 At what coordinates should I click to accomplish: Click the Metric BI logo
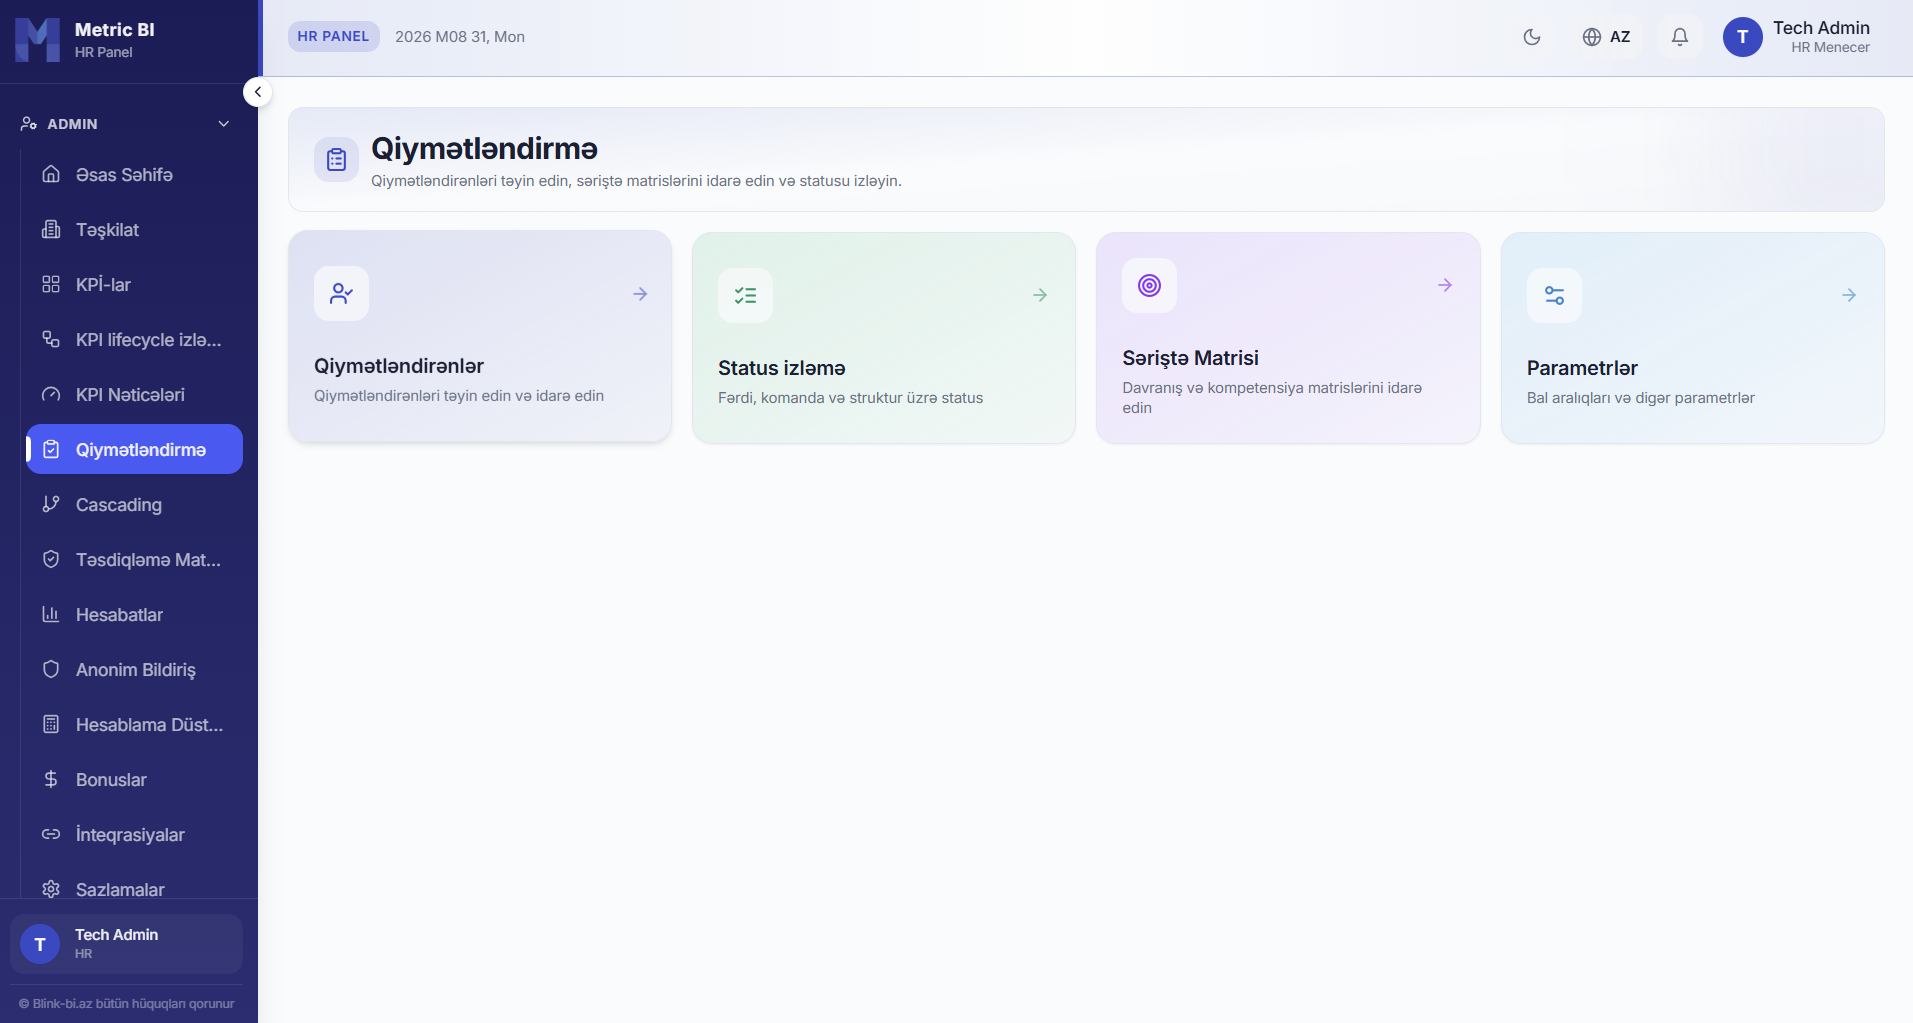(x=38, y=40)
